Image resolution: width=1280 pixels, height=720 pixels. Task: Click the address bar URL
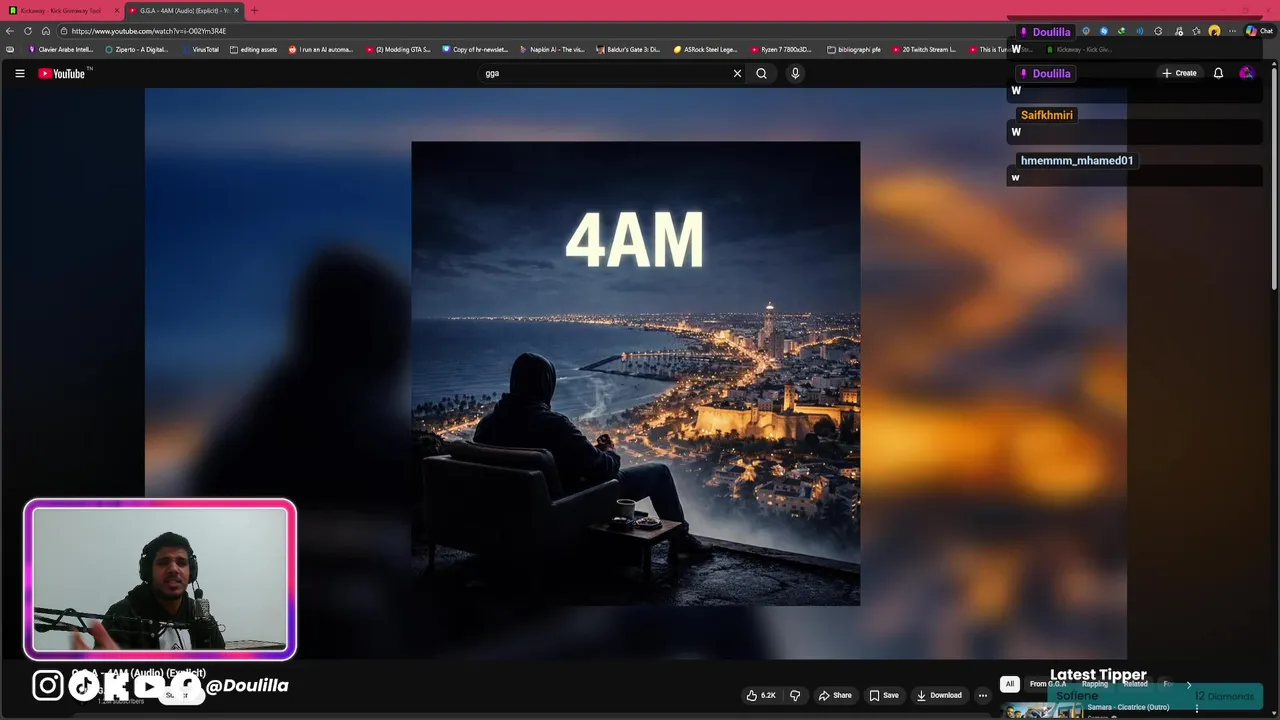pos(149,31)
